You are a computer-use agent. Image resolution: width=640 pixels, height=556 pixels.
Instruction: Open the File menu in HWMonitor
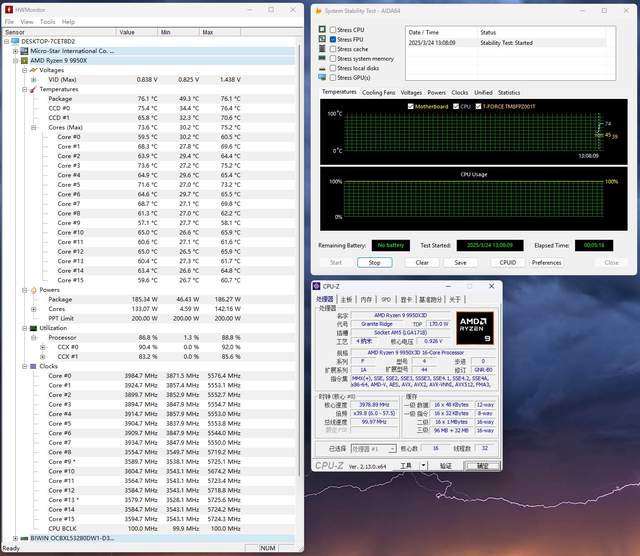coord(9,22)
